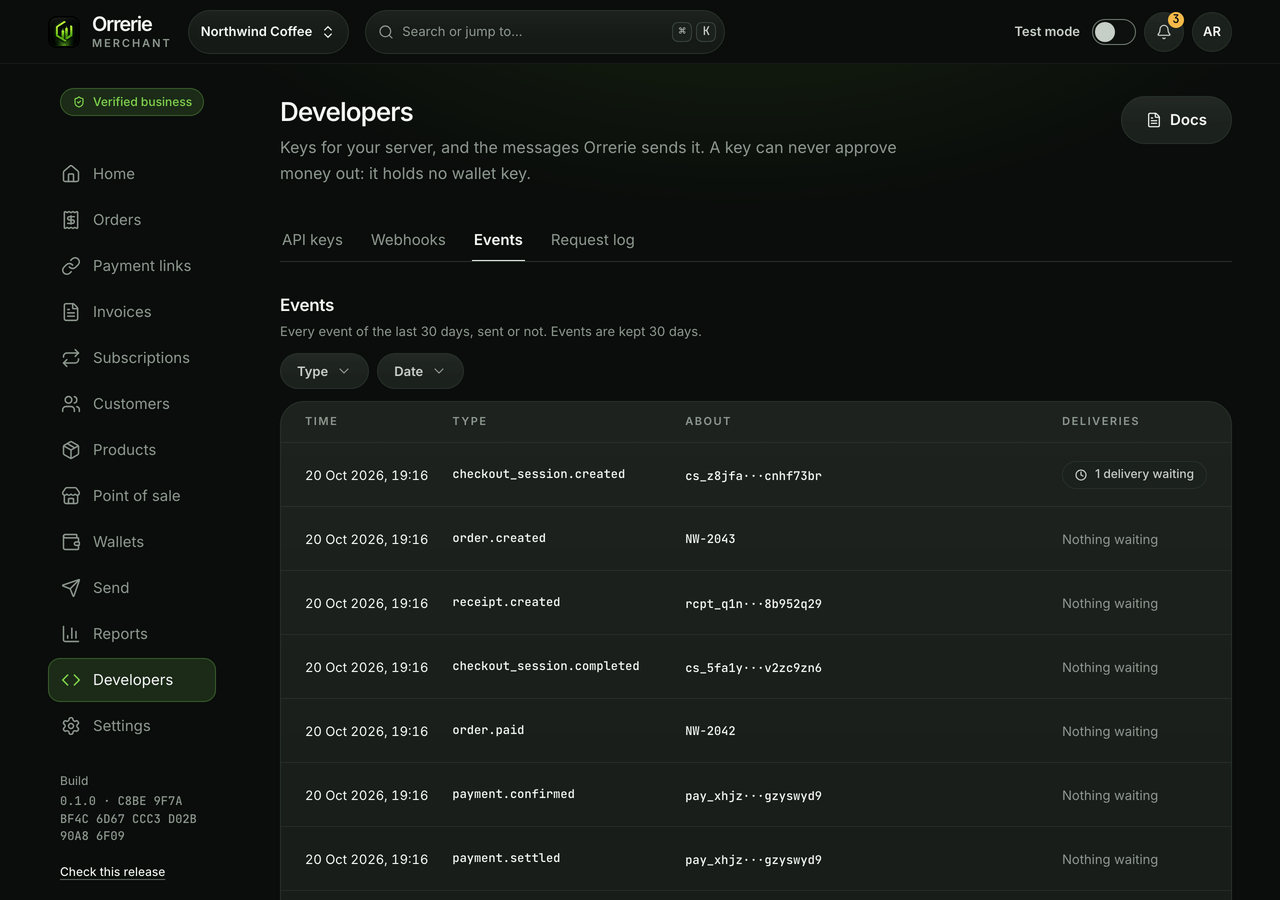Open Orders via its receipt icon
1280x900 pixels.
pyautogui.click(x=71, y=220)
